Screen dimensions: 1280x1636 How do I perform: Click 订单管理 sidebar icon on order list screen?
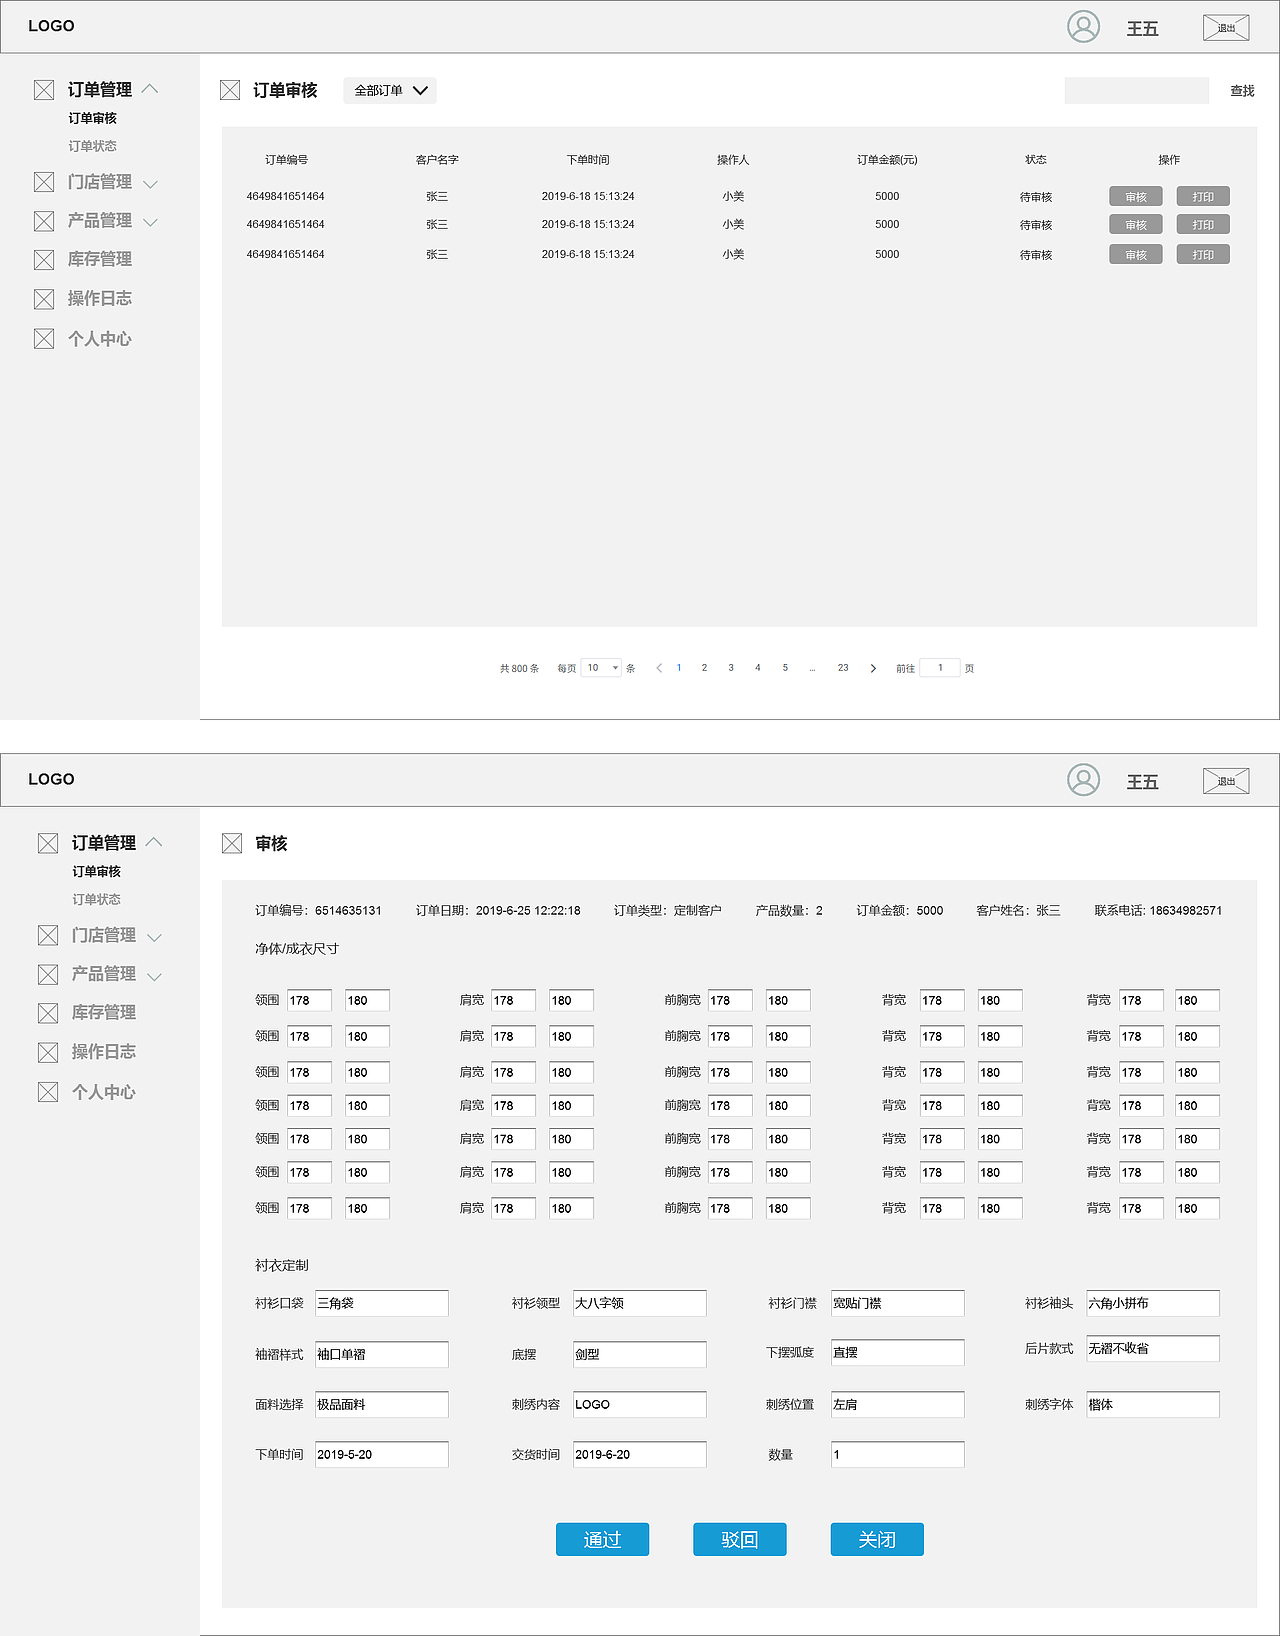44,90
